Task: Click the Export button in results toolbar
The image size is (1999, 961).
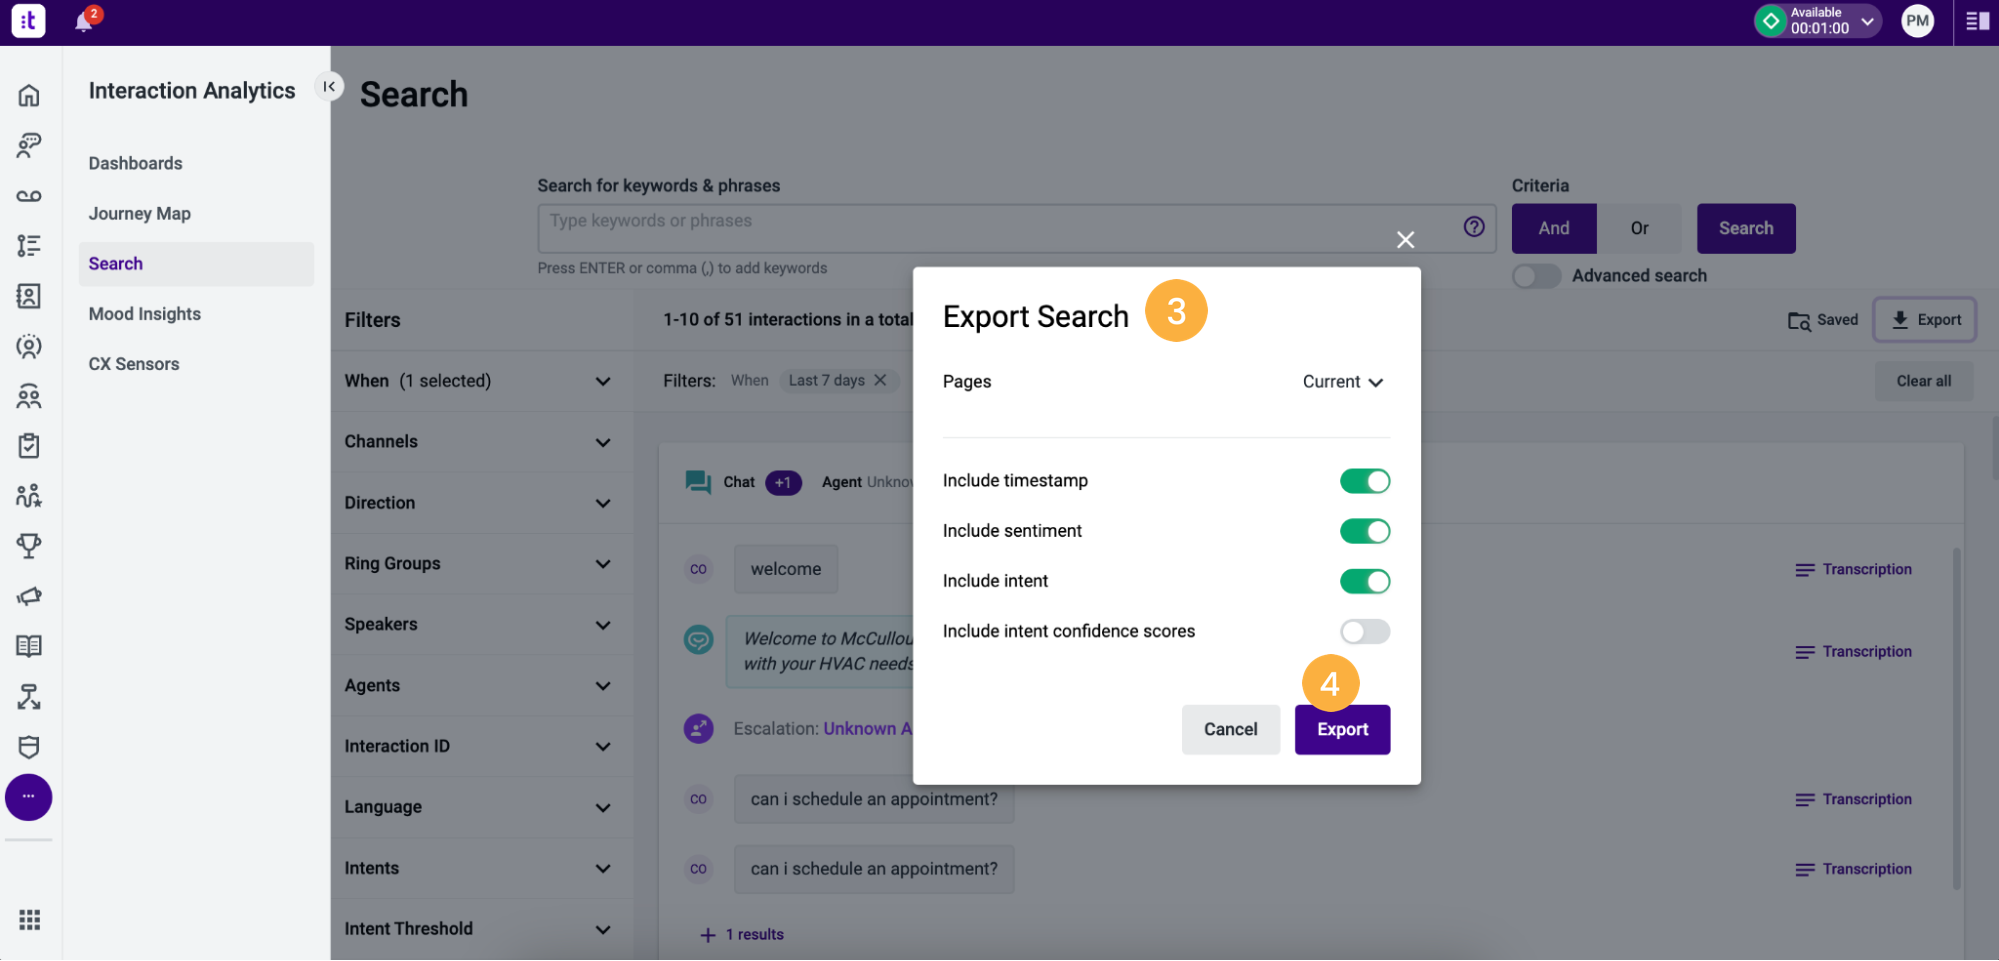Action: 1925,320
